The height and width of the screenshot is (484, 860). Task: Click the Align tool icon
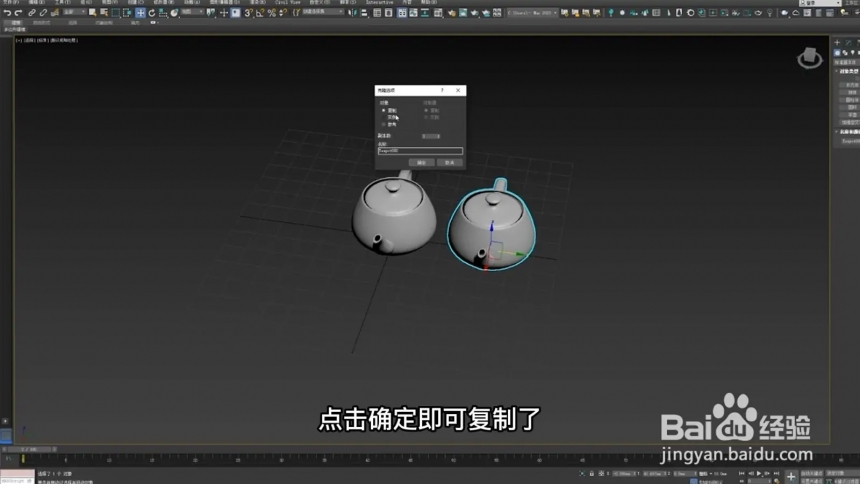364,13
